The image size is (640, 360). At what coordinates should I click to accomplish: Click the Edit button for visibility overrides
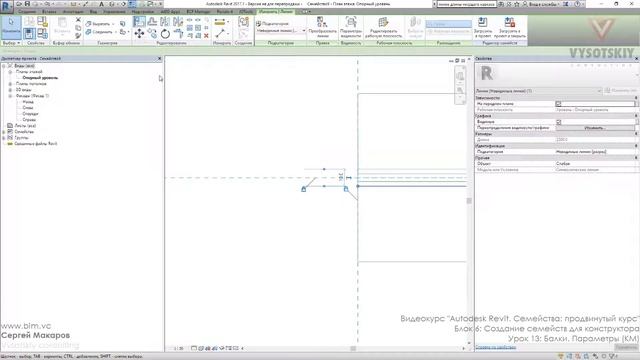tap(595, 128)
